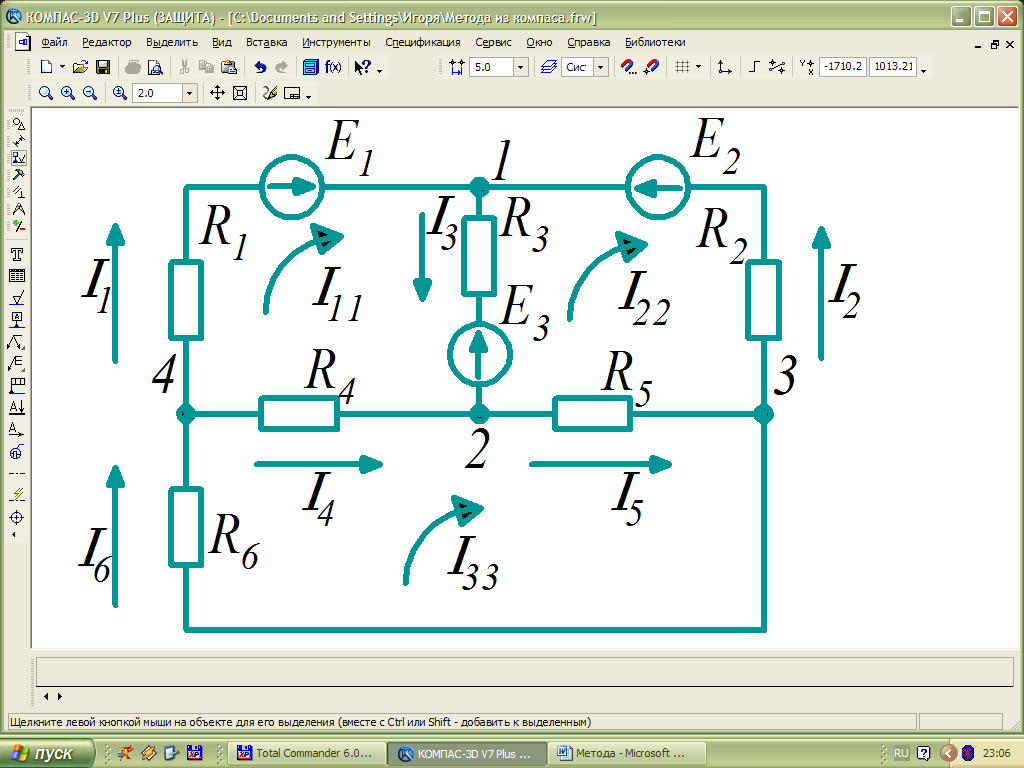Expand the zoom scale 2.0 dropdown
The height and width of the screenshot is (768, 1024).
tap(190, 93)
